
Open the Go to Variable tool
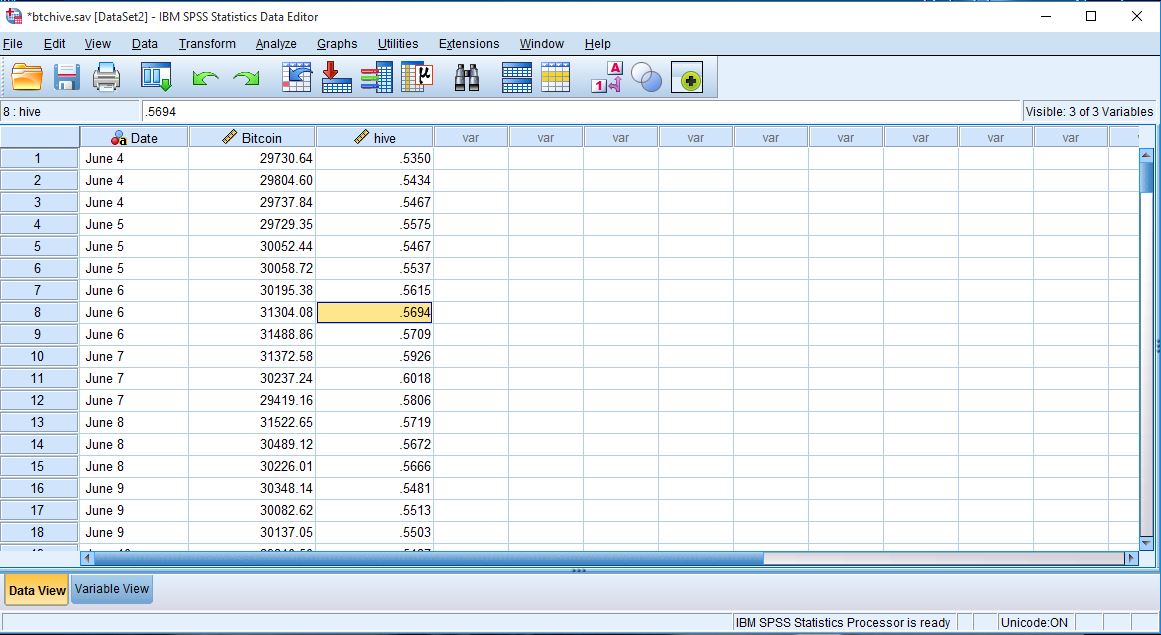(337, 77)
